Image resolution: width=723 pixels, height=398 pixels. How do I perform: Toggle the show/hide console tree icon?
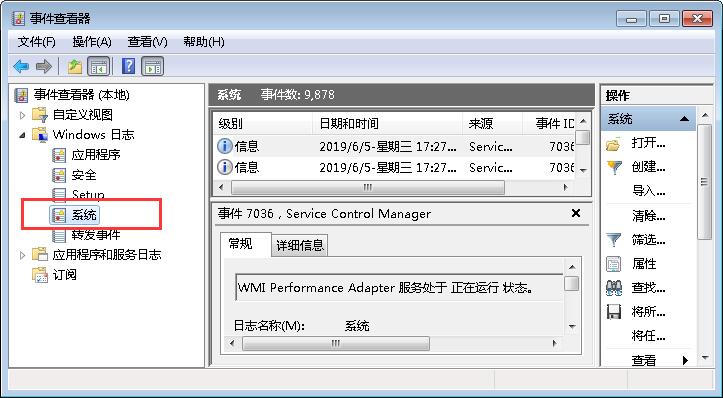99,66
